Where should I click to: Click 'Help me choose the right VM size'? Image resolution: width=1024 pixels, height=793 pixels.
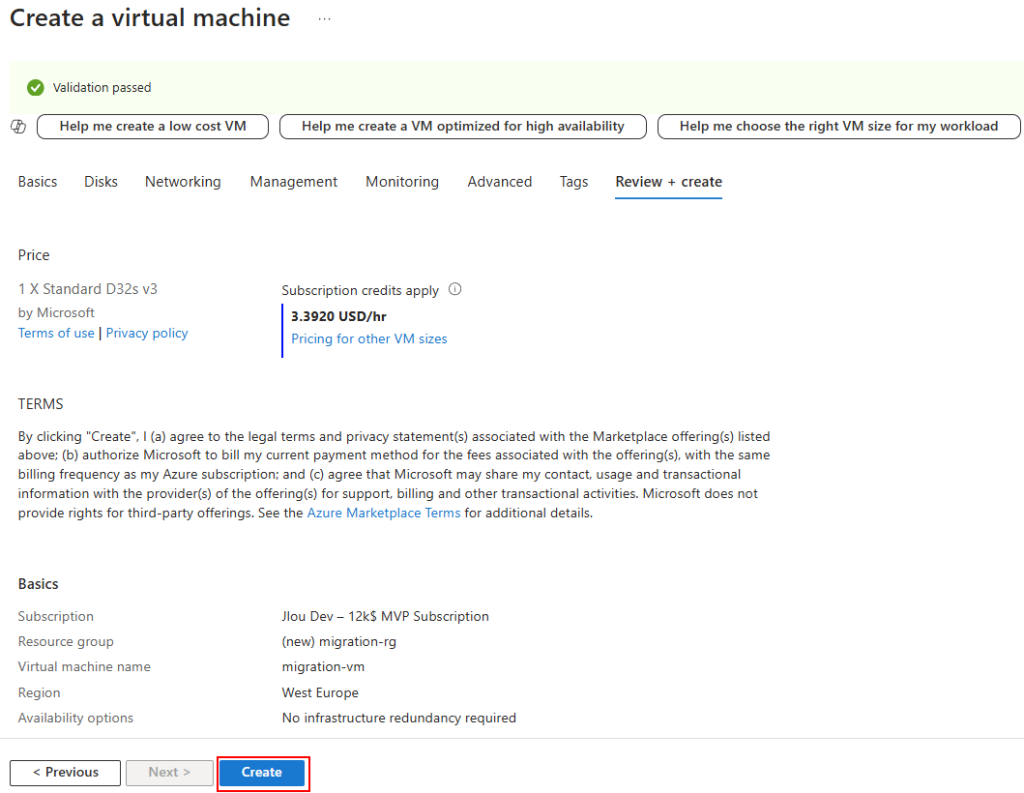pyautogui.click(x=838, y=126)
